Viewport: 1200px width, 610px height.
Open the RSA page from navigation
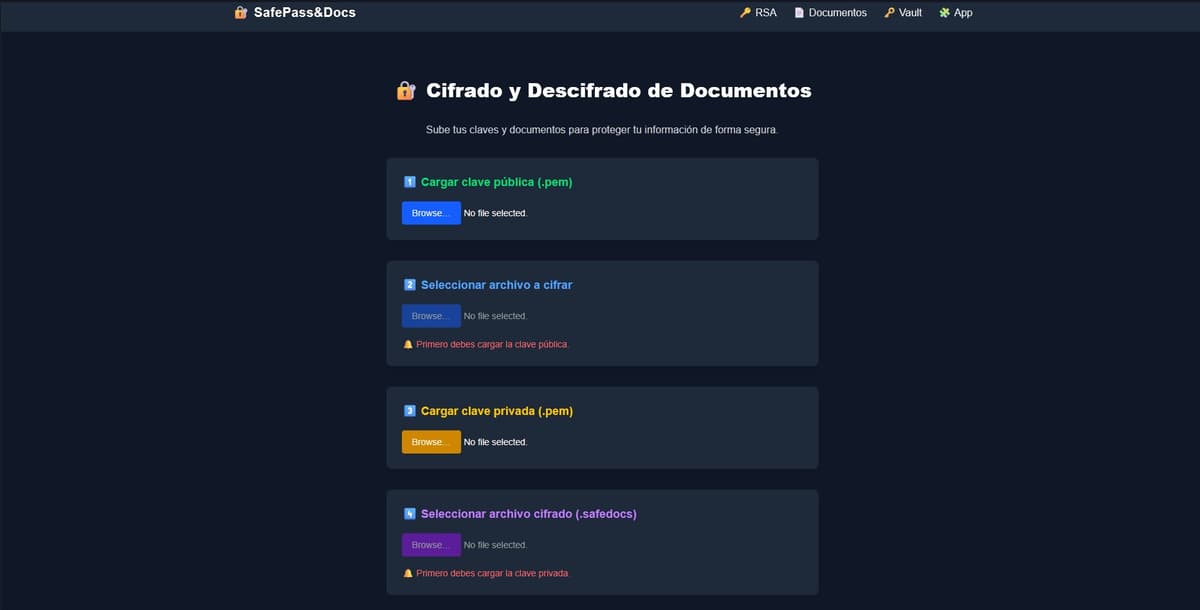[765, 13]
